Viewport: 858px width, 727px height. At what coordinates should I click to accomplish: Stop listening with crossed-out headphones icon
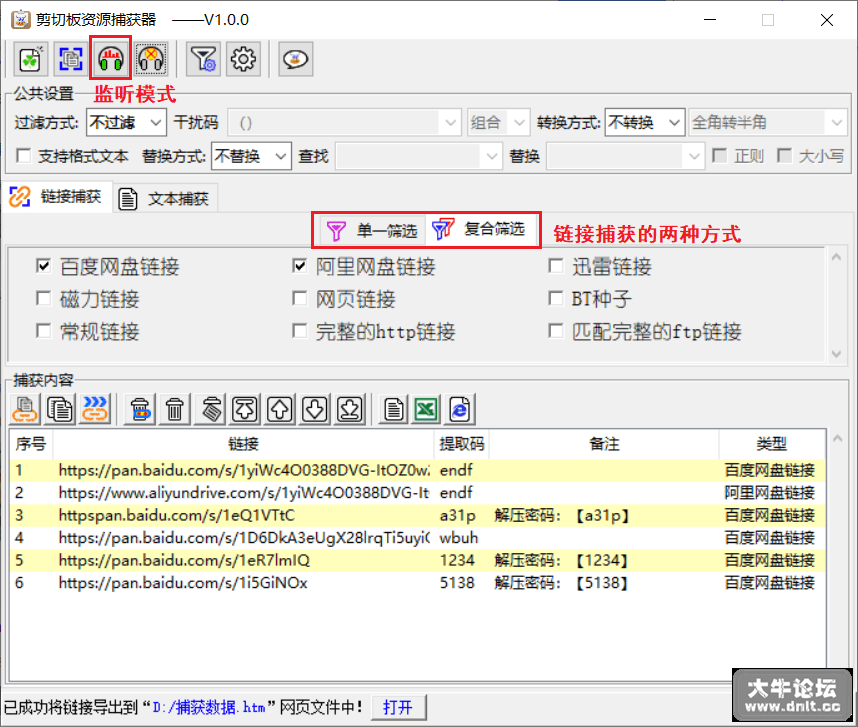151,59
